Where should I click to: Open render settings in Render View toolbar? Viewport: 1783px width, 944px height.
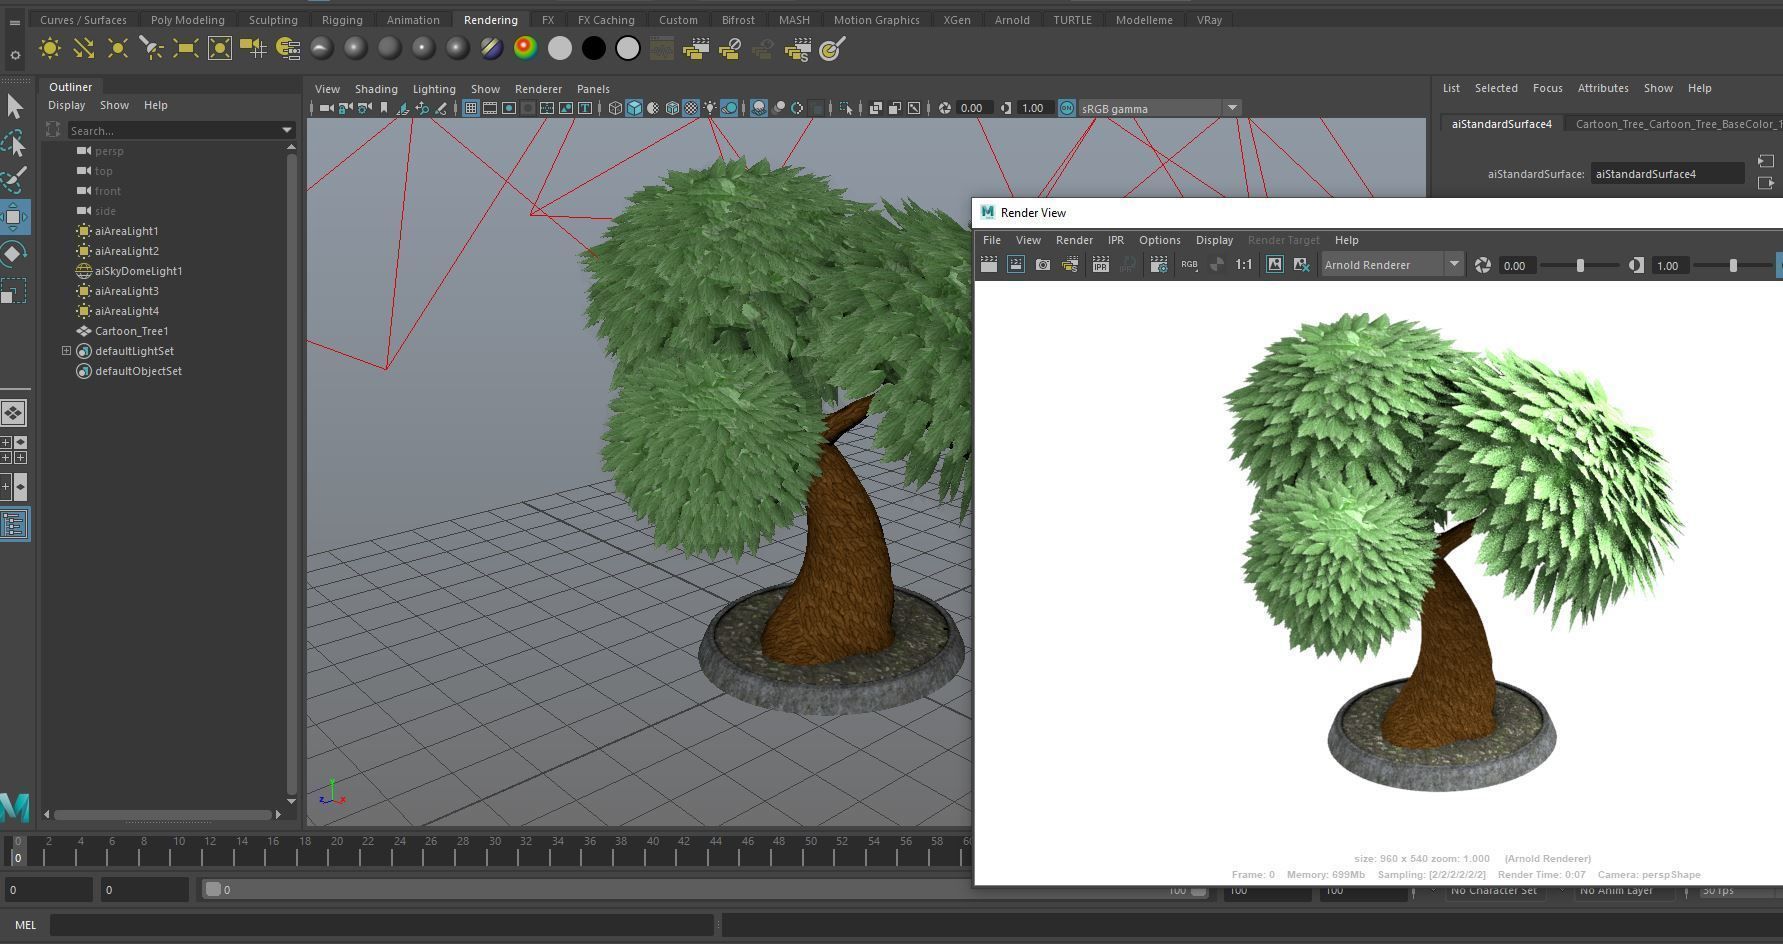1159,265
